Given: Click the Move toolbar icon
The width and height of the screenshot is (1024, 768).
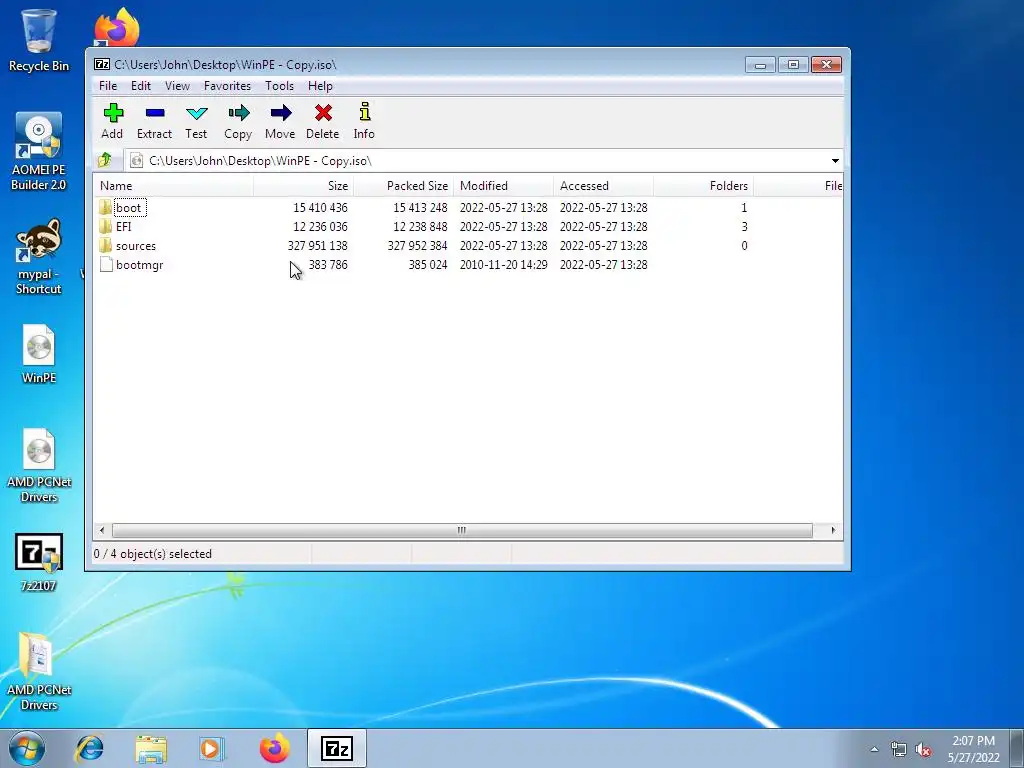Looking at the screenshot, I should [x=280, y=113].
